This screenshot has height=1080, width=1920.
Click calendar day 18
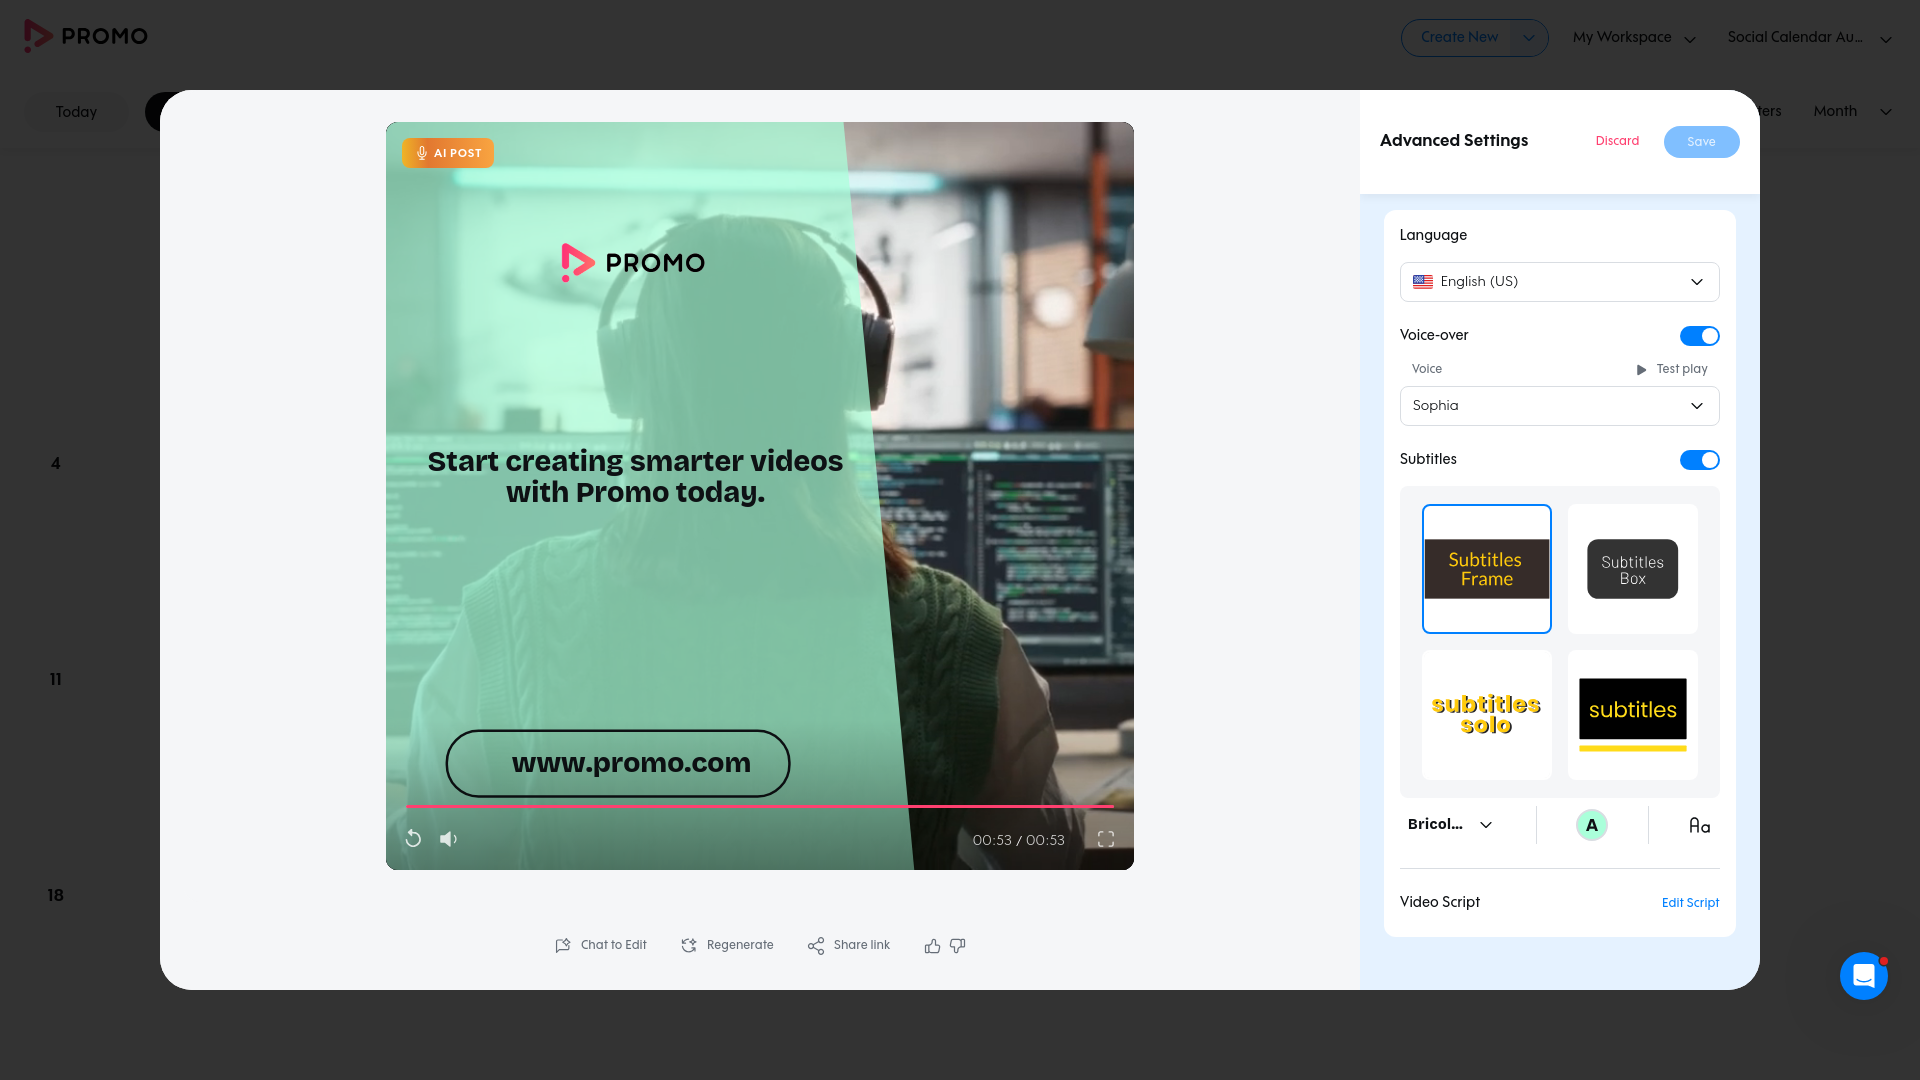click(x=56, y=896)
